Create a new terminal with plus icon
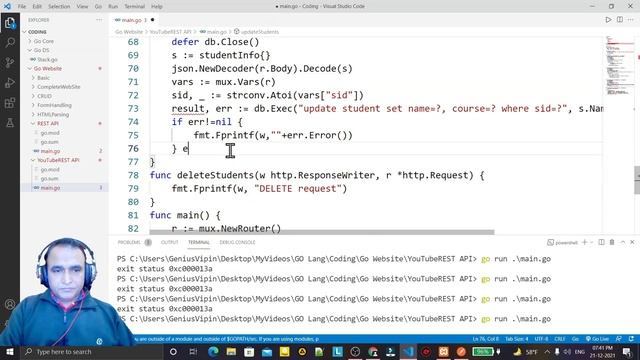This screenshot has width=640, height=360. (x=584, y=242)
